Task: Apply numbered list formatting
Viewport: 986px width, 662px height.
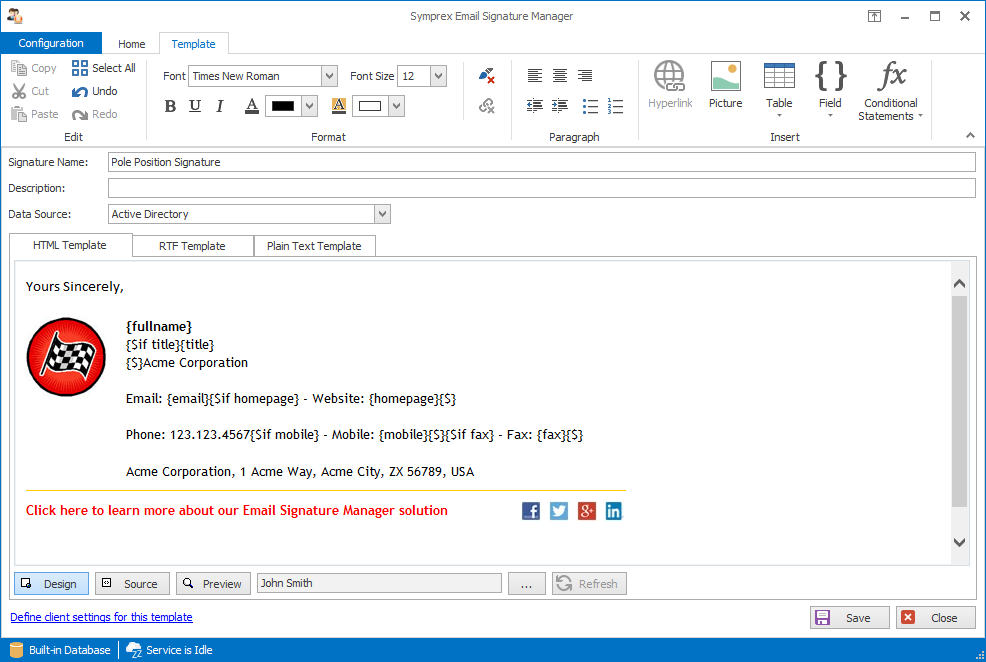Action: [616, 106]
